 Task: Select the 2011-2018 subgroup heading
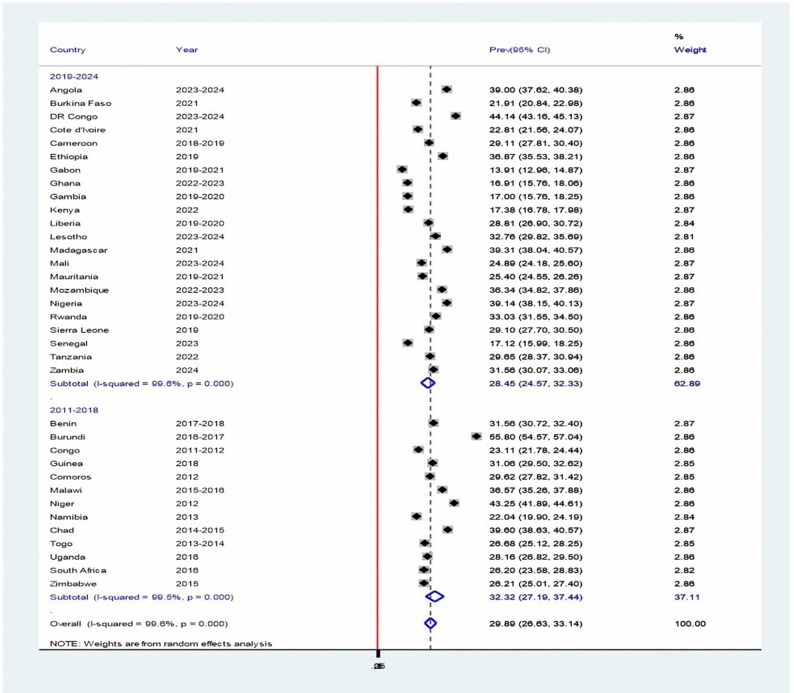pyautogui.click(x=74, y=410)
